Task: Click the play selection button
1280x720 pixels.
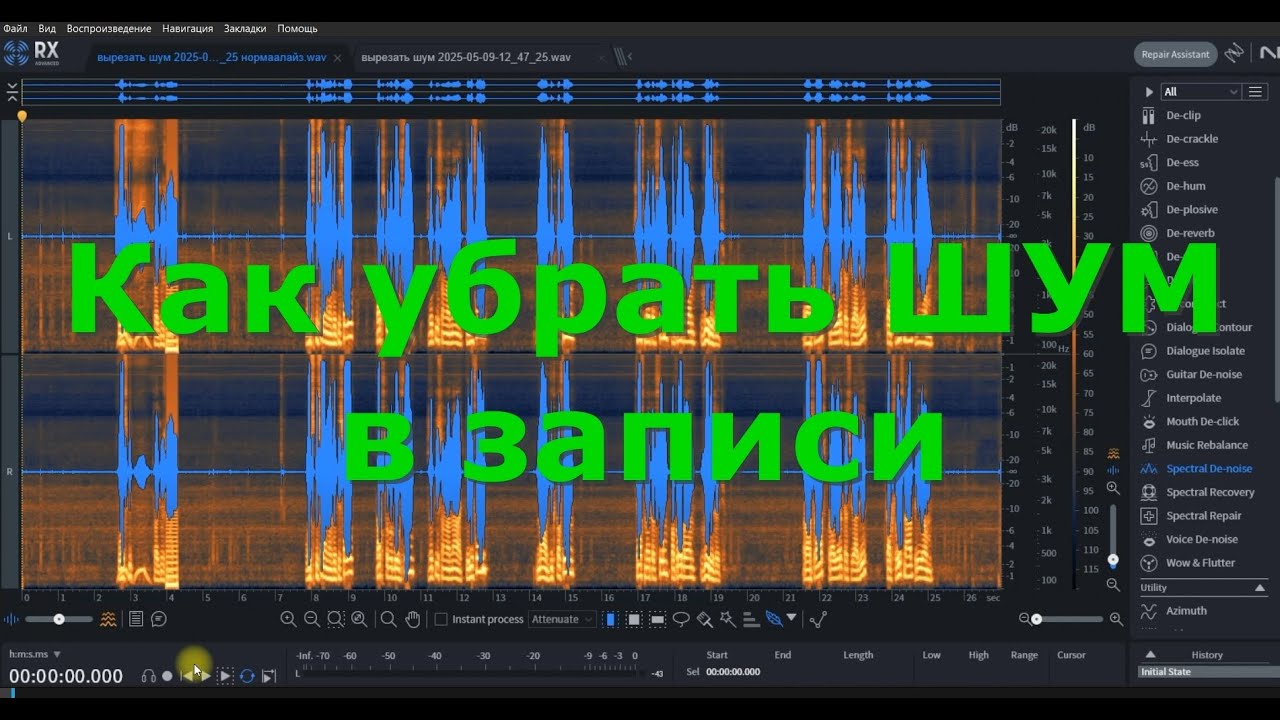Action: pyautogui.click(x=225, y=676)
